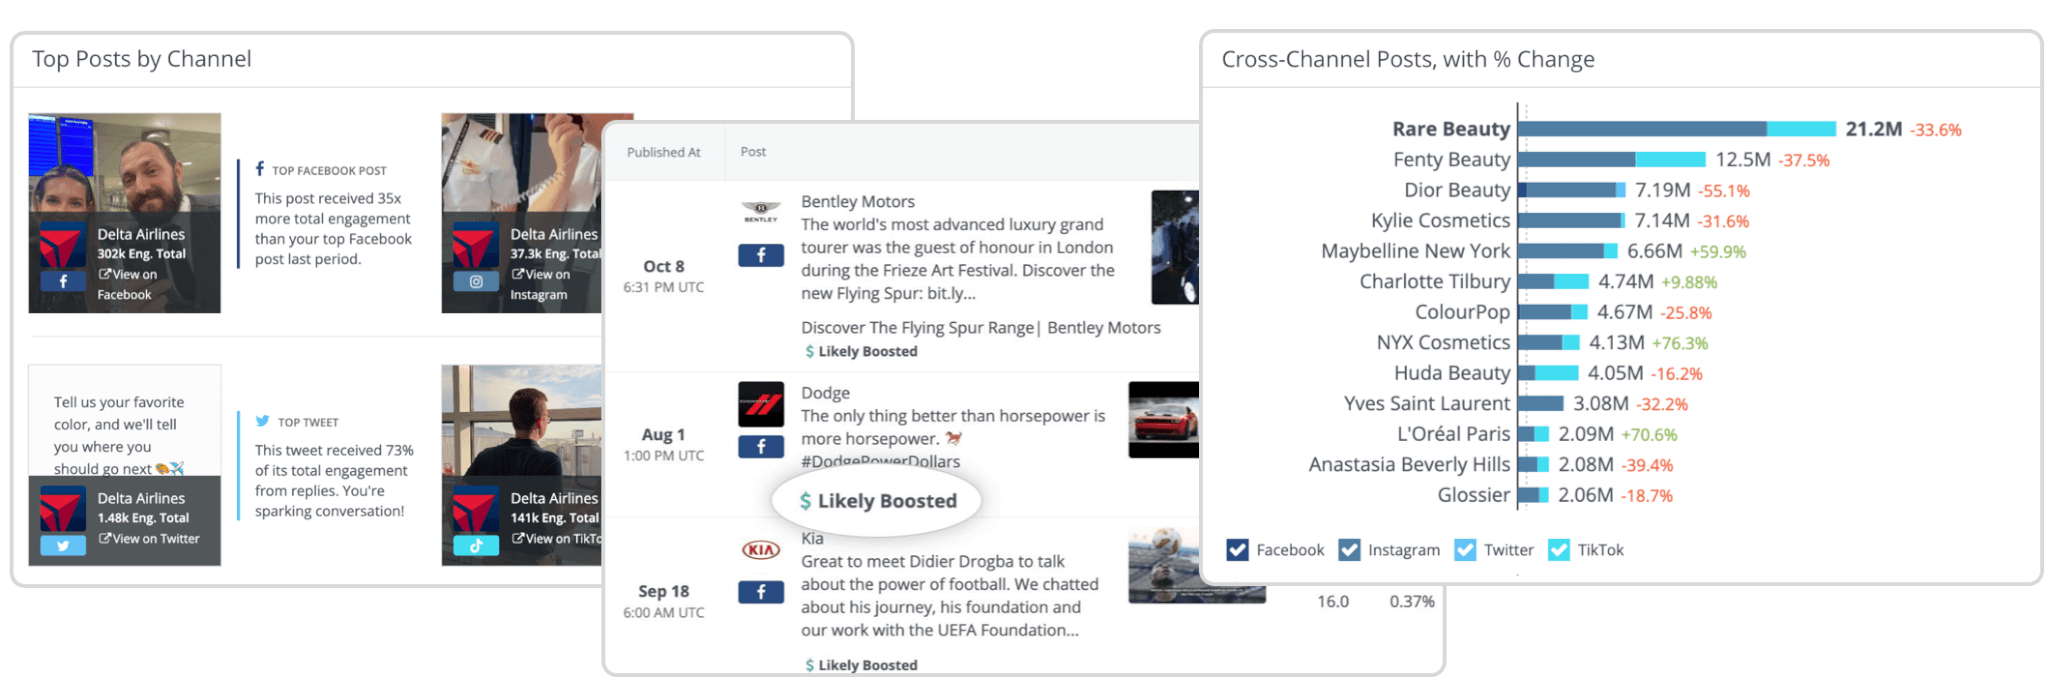2048x677 pixels.
Task: Click the tweet text about favorite color
Action: 119,435
